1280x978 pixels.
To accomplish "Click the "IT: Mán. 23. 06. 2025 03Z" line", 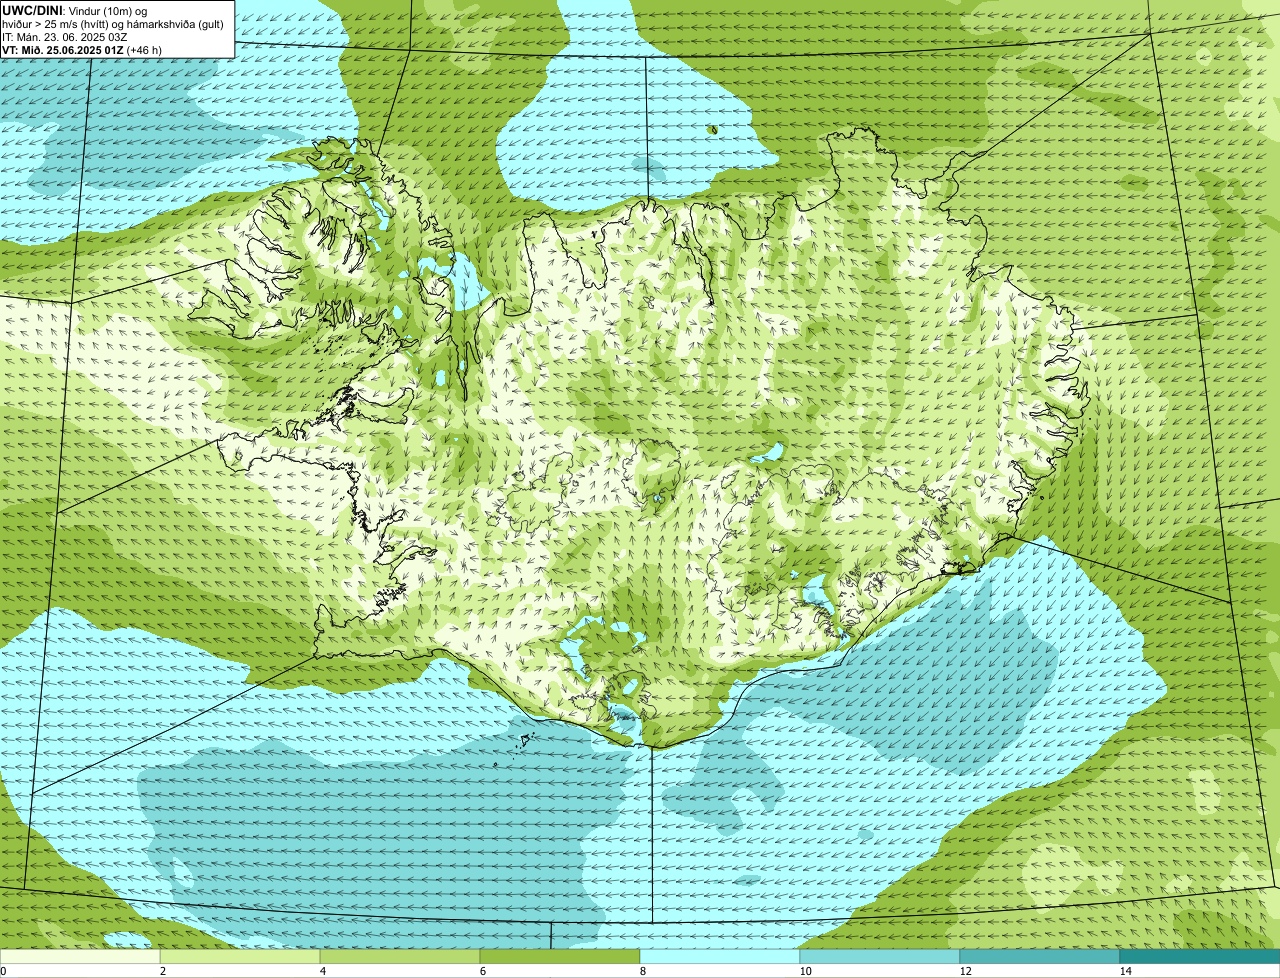I will coord(65,36).
